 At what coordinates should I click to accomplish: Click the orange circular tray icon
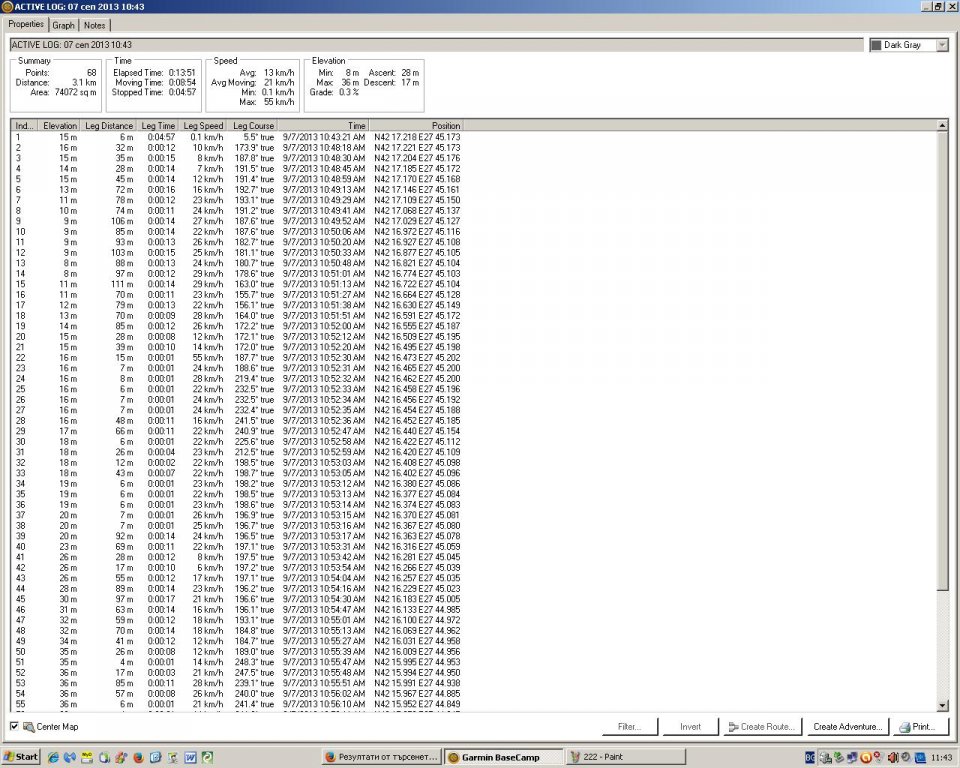tap(866, 758)
